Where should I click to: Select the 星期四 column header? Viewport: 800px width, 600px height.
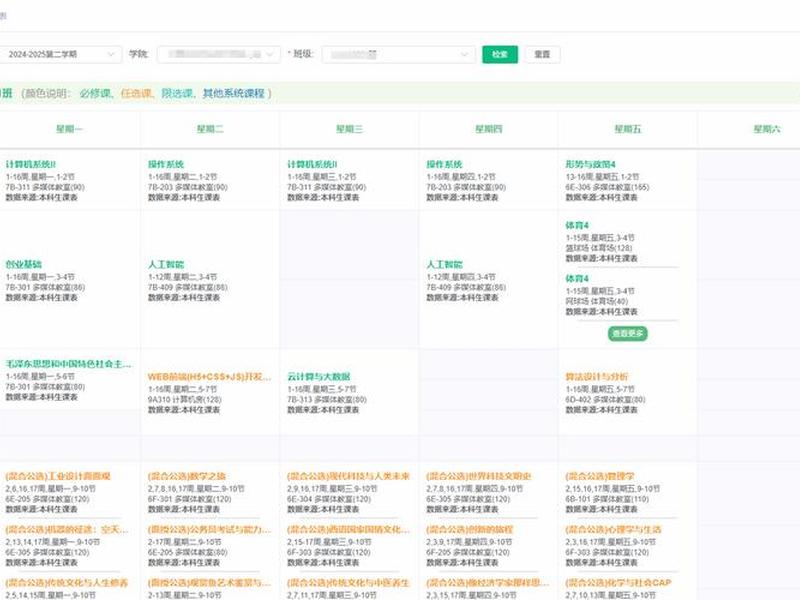(488, 129)
